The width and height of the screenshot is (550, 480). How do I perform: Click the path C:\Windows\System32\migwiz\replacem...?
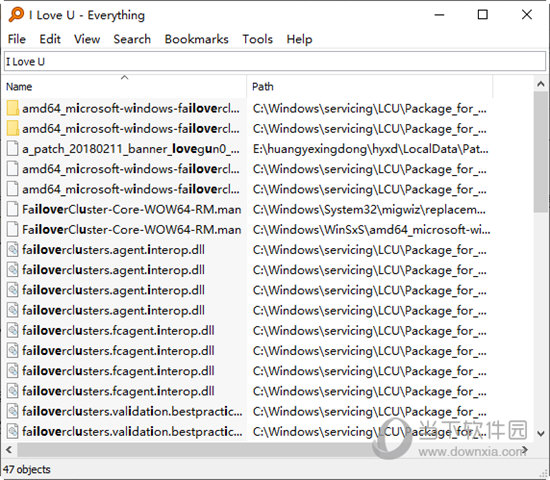[369, 209]
